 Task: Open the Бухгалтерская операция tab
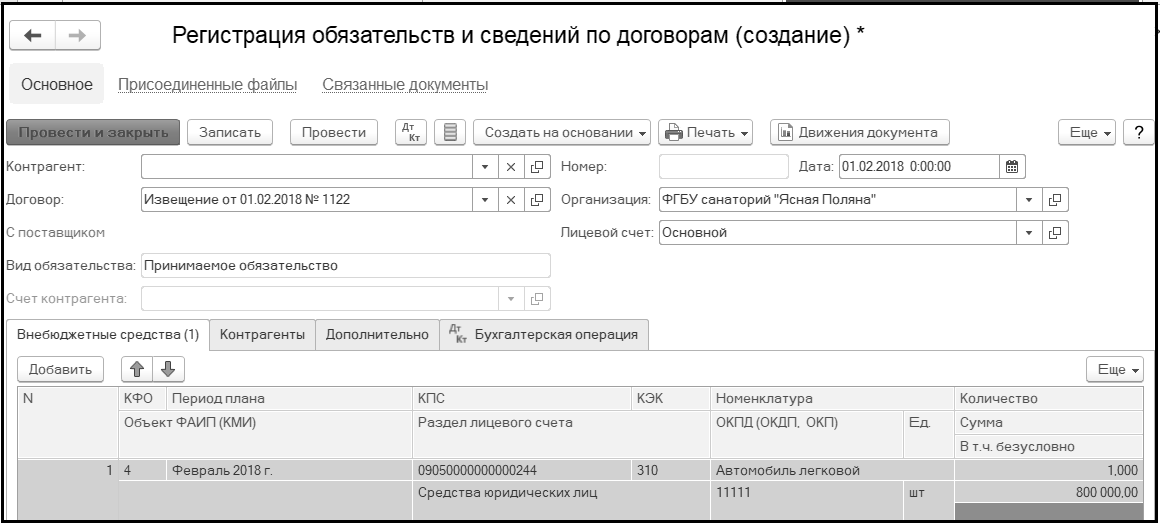coord(544,334)
